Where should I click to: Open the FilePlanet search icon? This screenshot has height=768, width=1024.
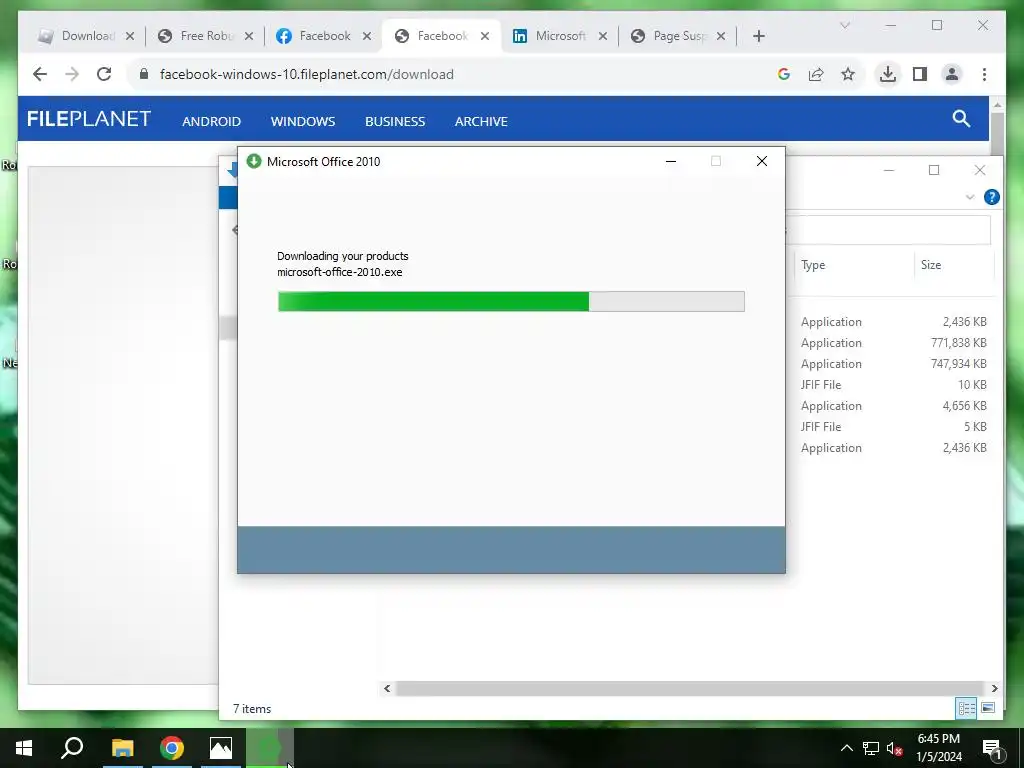coord(961,118)
